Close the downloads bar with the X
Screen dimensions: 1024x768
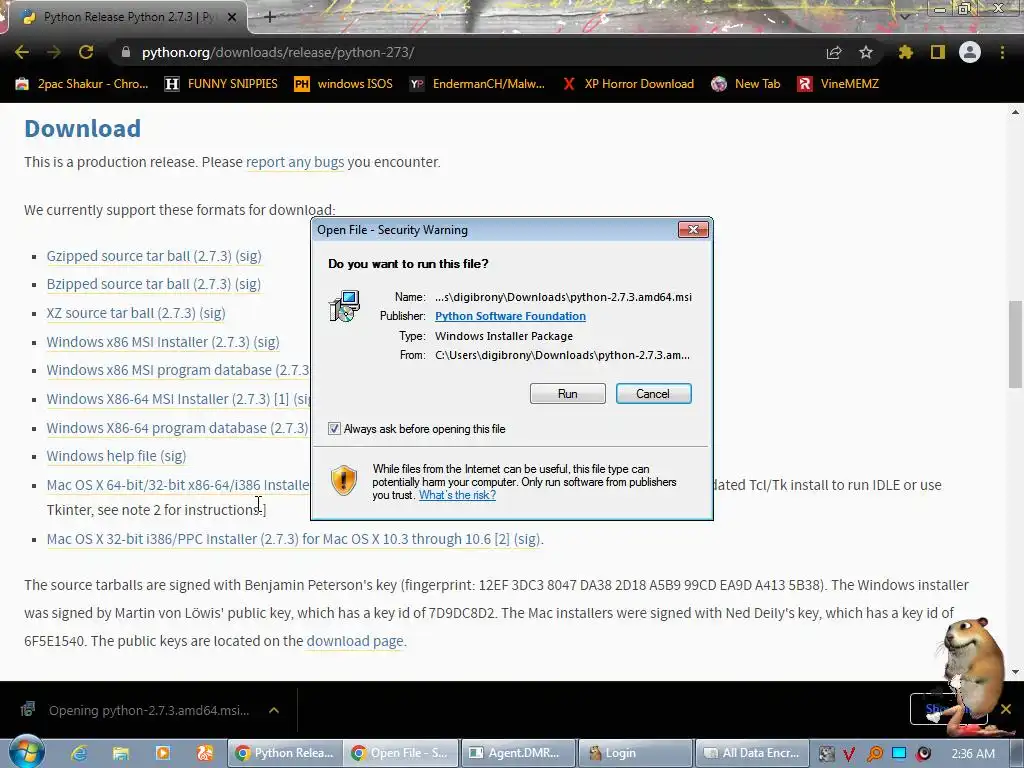click(1006, 709)
